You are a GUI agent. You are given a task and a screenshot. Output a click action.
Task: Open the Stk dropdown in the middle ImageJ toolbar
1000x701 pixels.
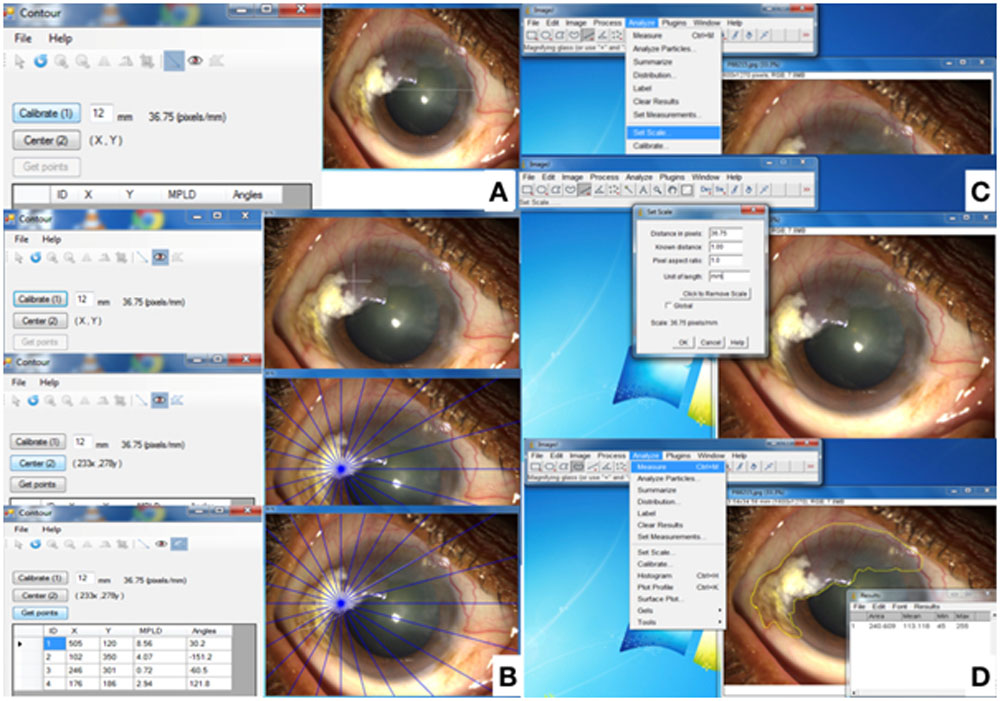721,189
